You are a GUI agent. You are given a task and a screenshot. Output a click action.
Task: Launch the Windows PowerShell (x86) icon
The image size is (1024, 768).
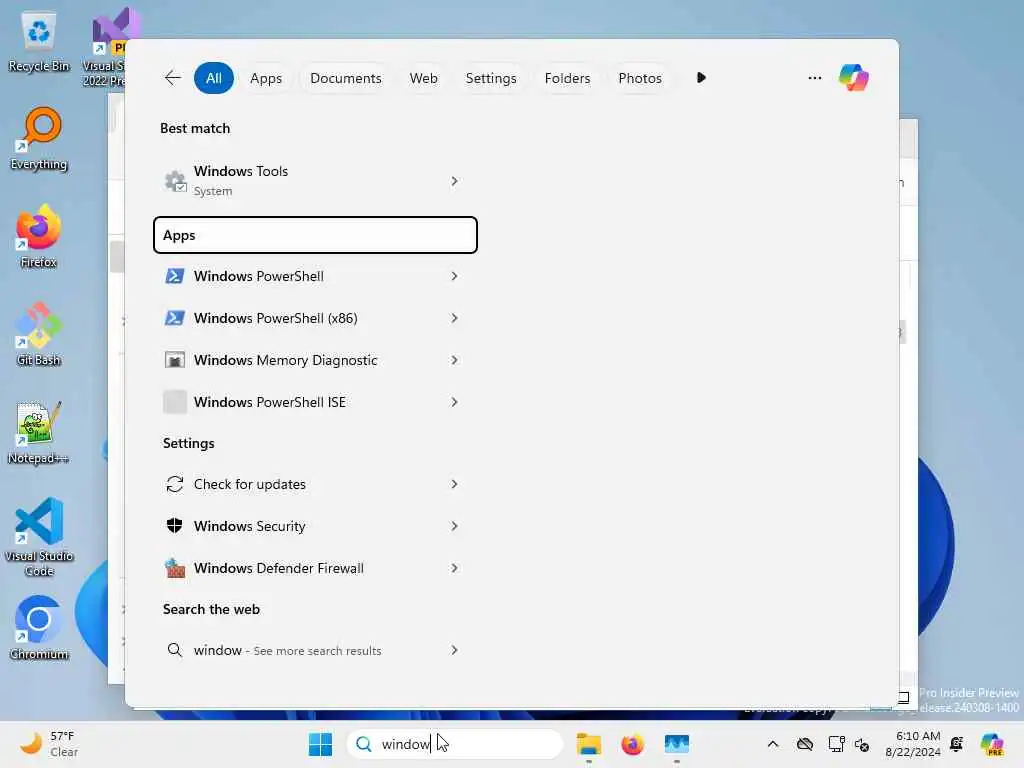[174, 318]
